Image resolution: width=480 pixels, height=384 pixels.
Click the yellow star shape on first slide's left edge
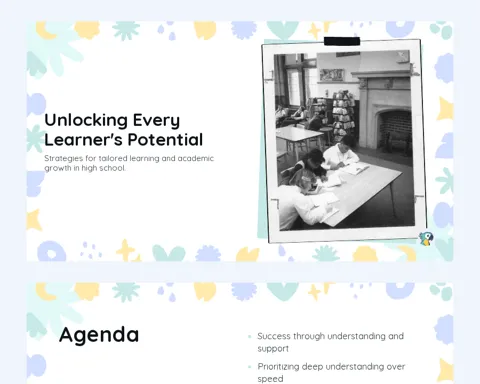[34, 220]
